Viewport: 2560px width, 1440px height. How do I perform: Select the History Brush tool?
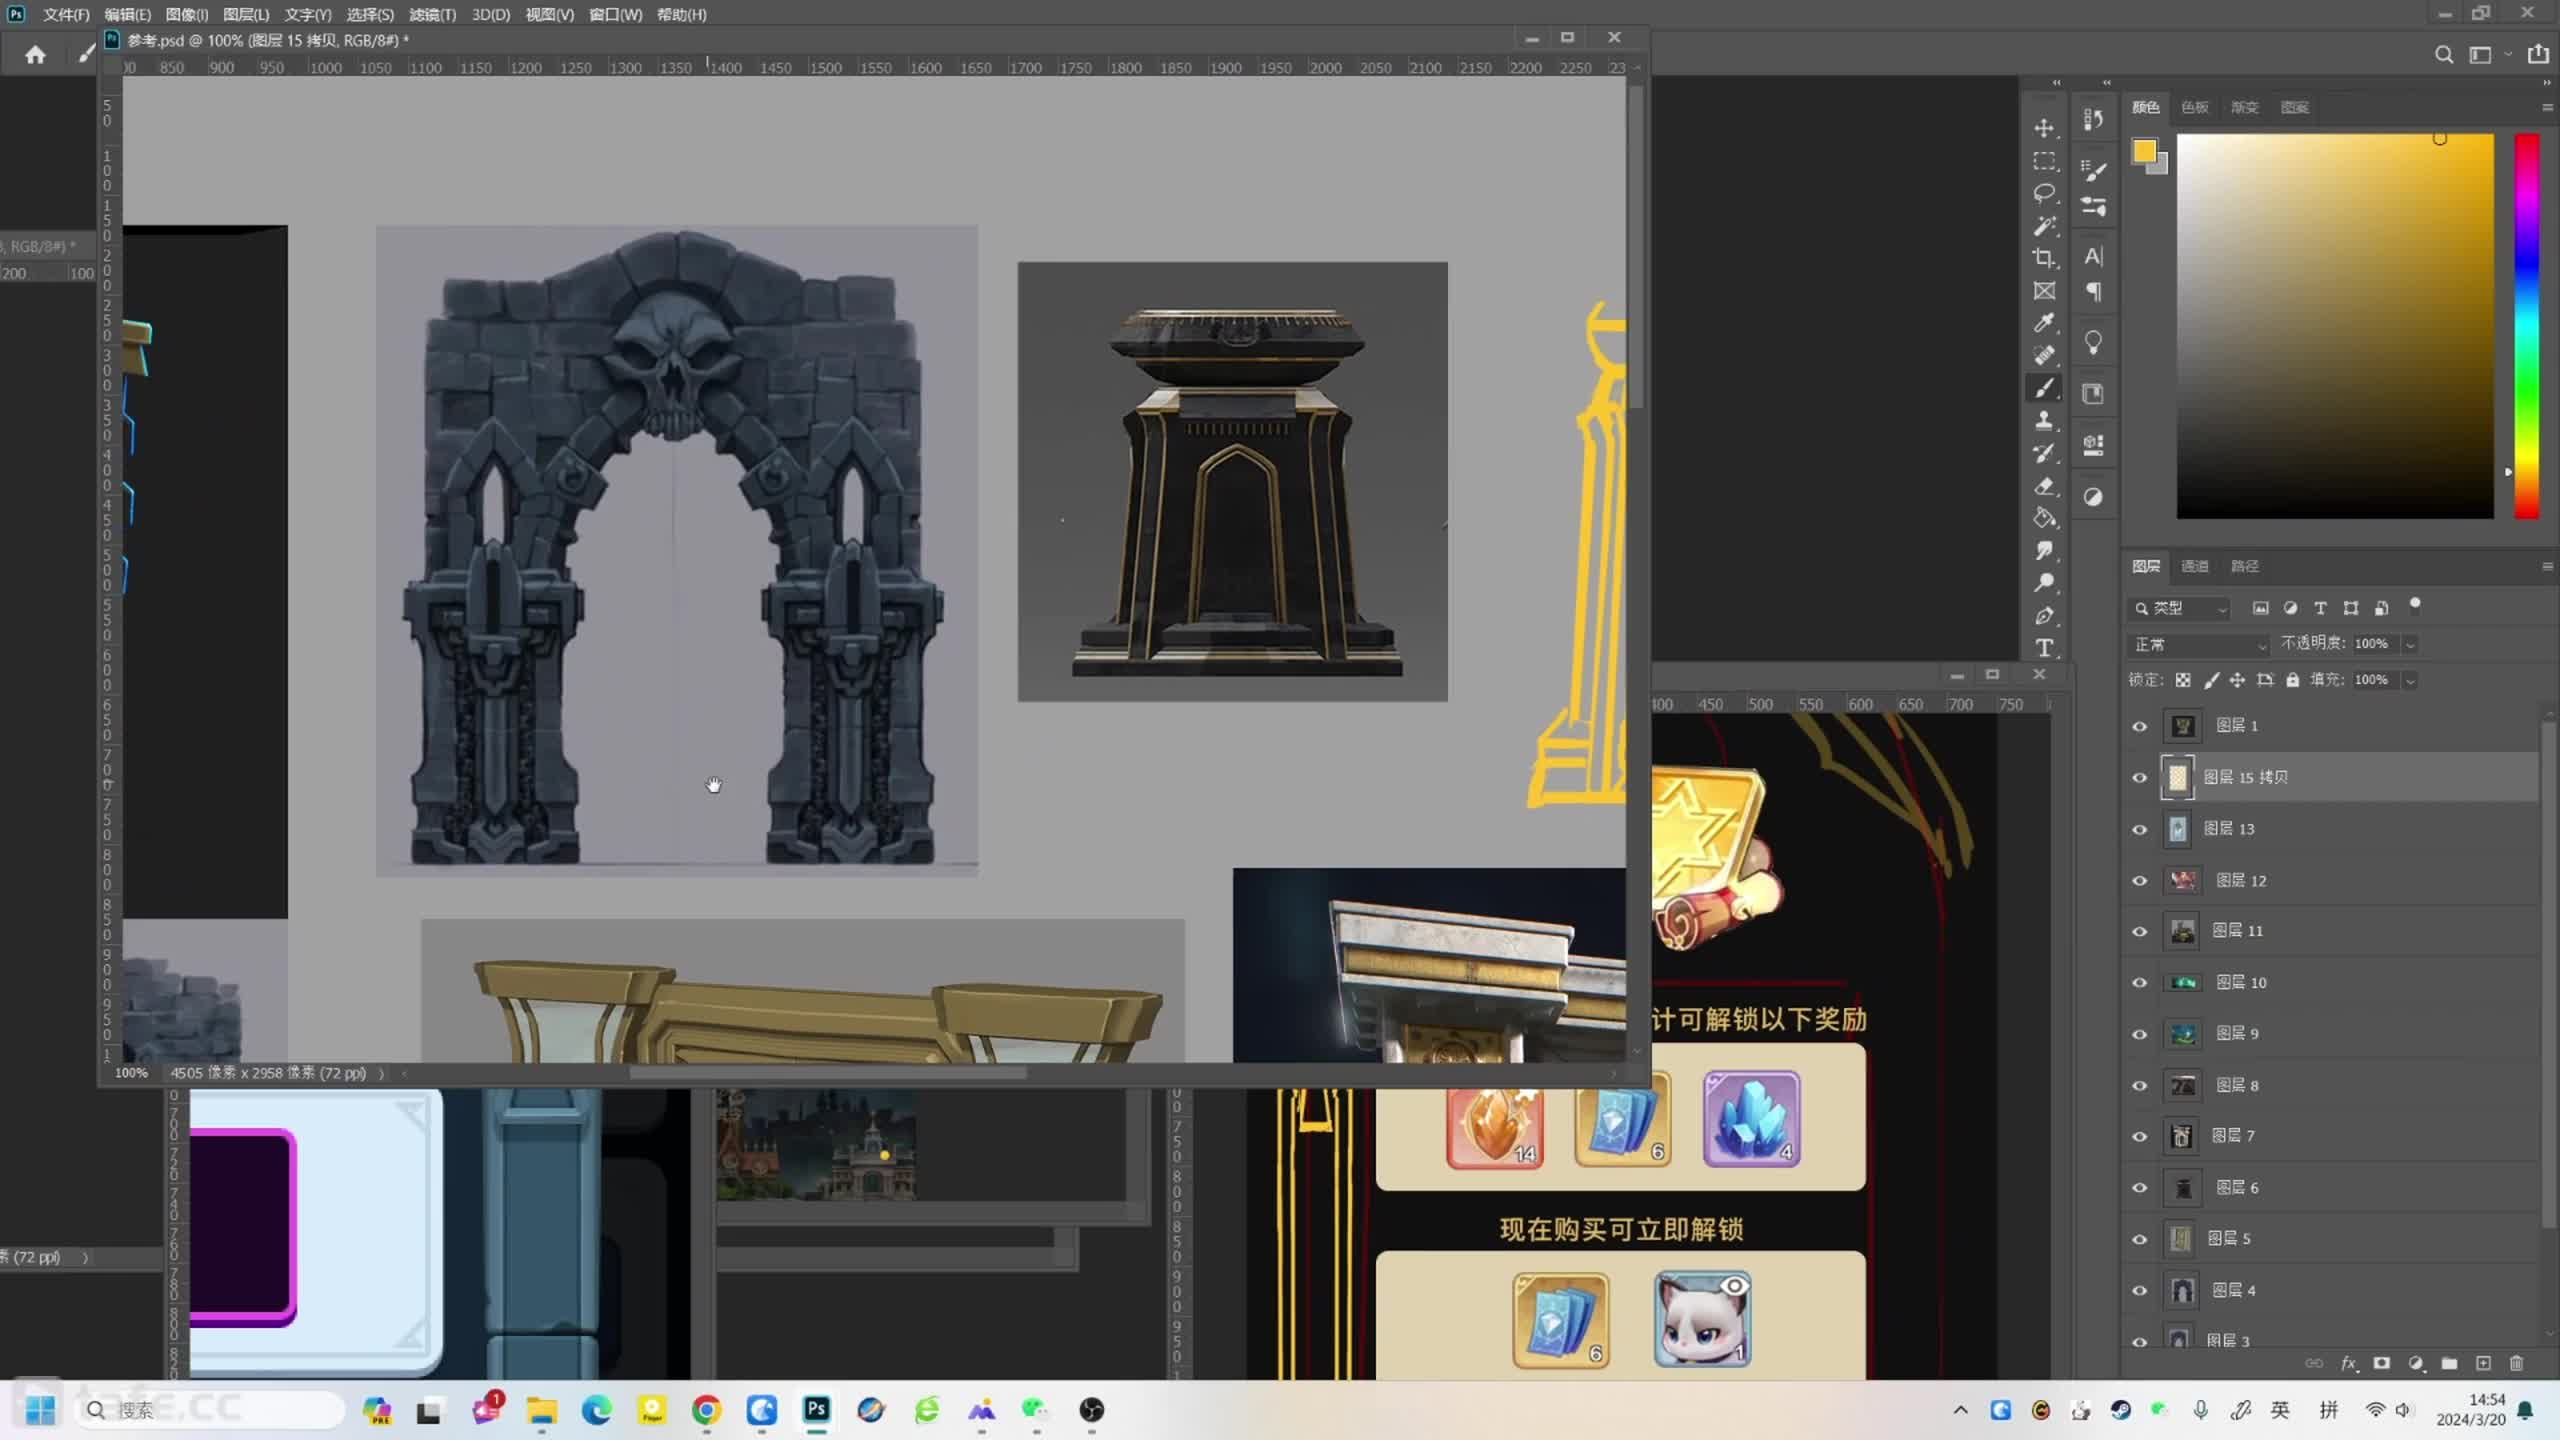click(x=2044, y=453)
